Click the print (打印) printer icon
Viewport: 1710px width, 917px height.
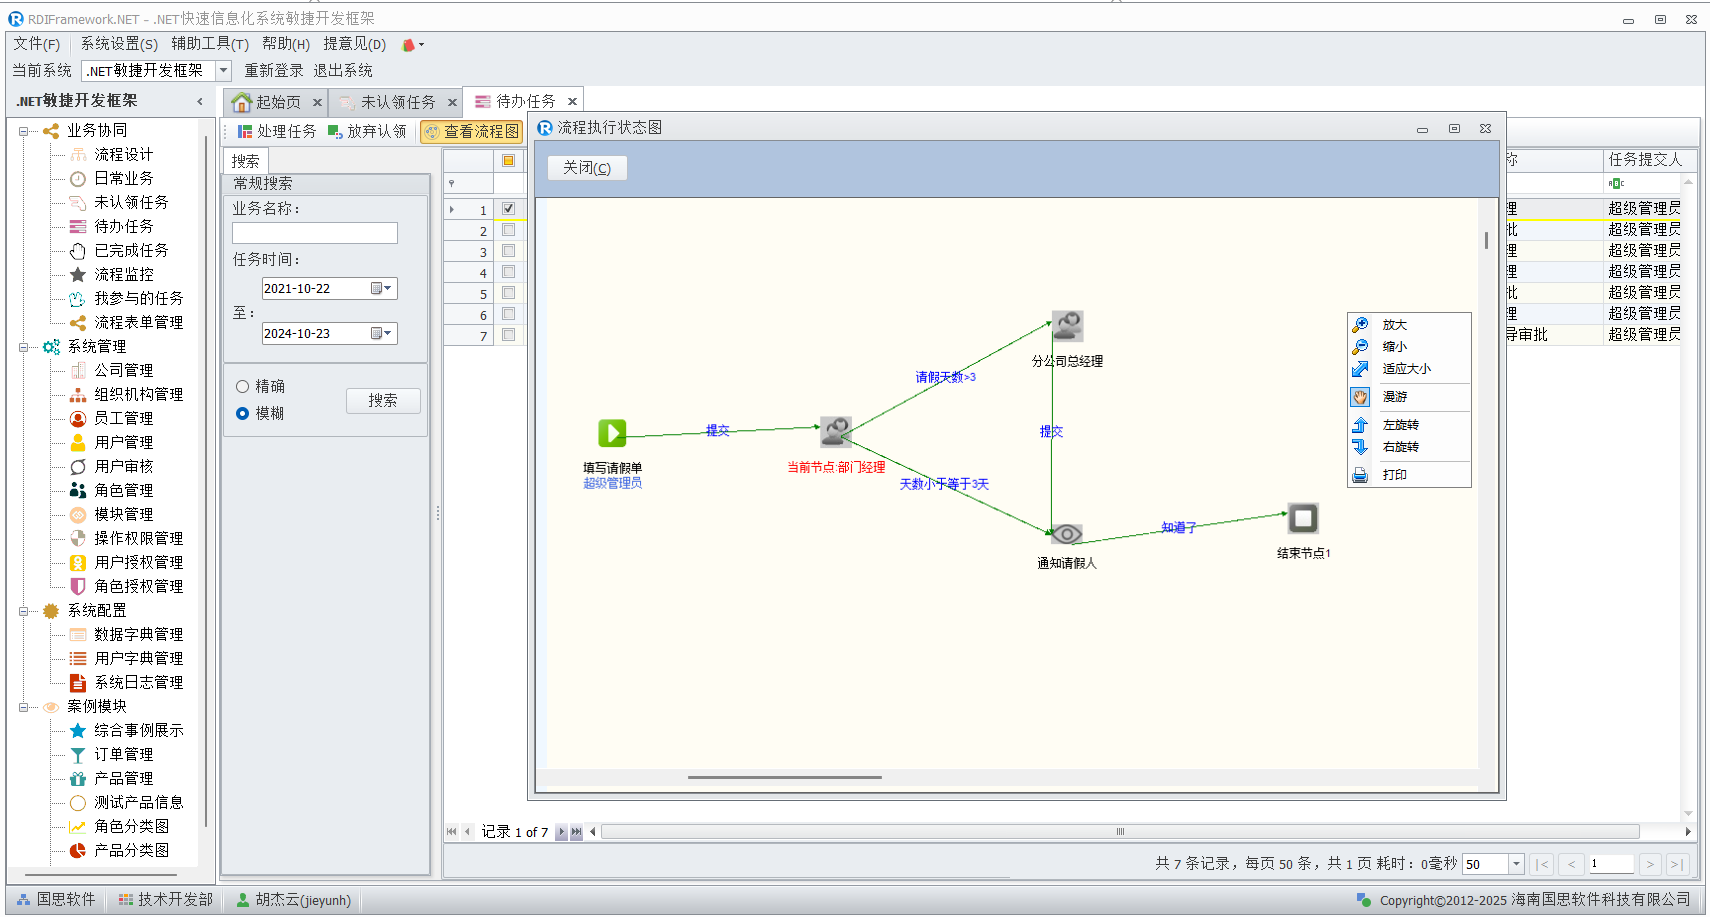[1360, 475]
